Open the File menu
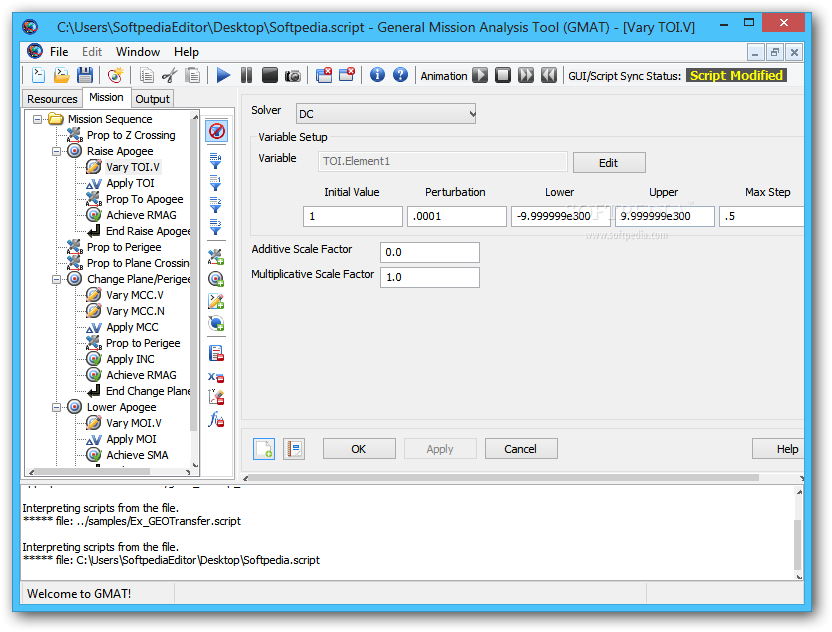 [x=59, y=52]
